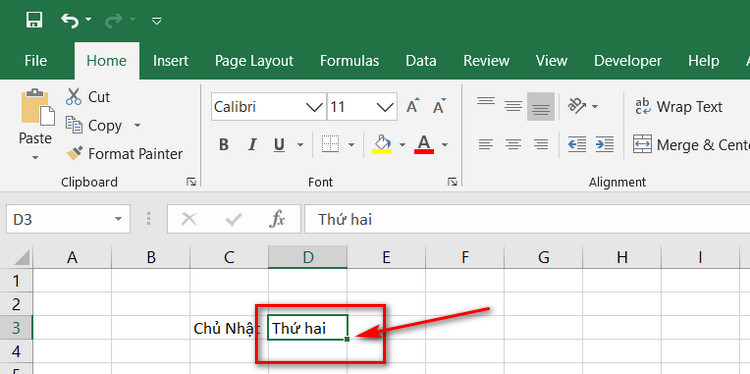This screenshot has width=750, height=374.
Task: Open Clipboard pane dialog launcher
Action: point(191,182)
